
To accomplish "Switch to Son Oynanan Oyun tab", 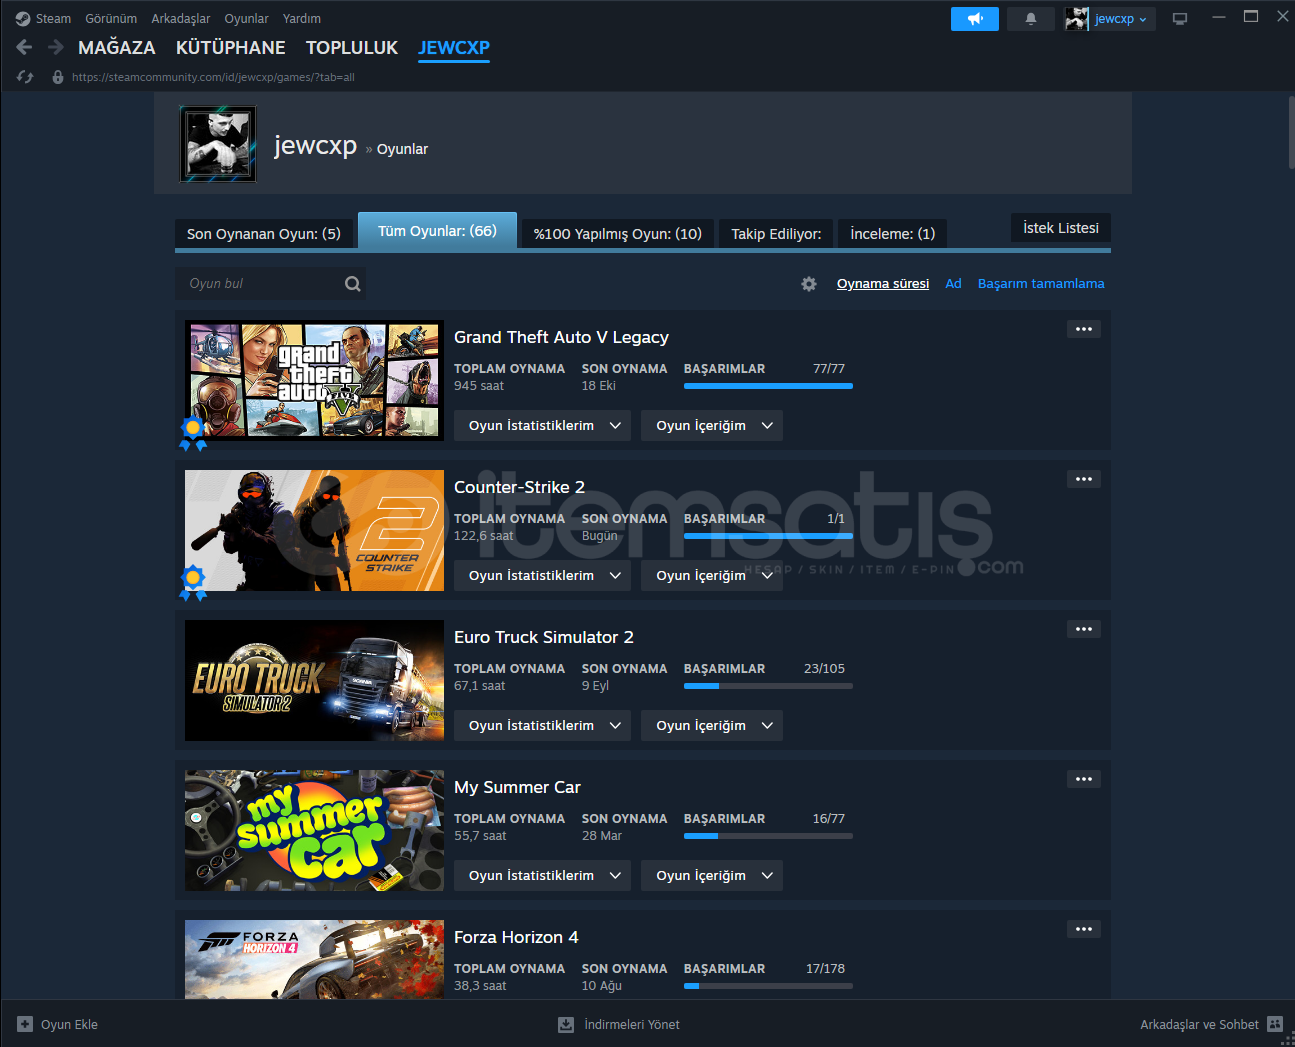I will [x=263, y=234].
